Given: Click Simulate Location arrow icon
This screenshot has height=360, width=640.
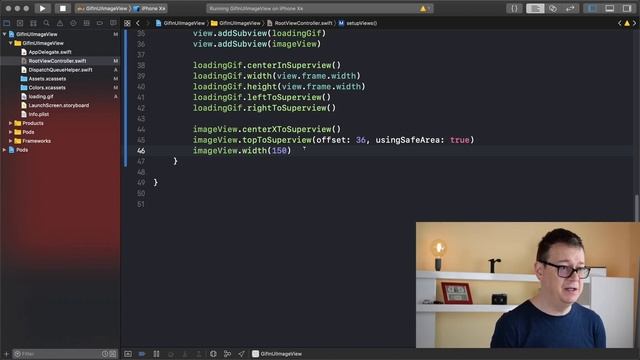Looking at the screenshot, I should click(x=241, y=354).
